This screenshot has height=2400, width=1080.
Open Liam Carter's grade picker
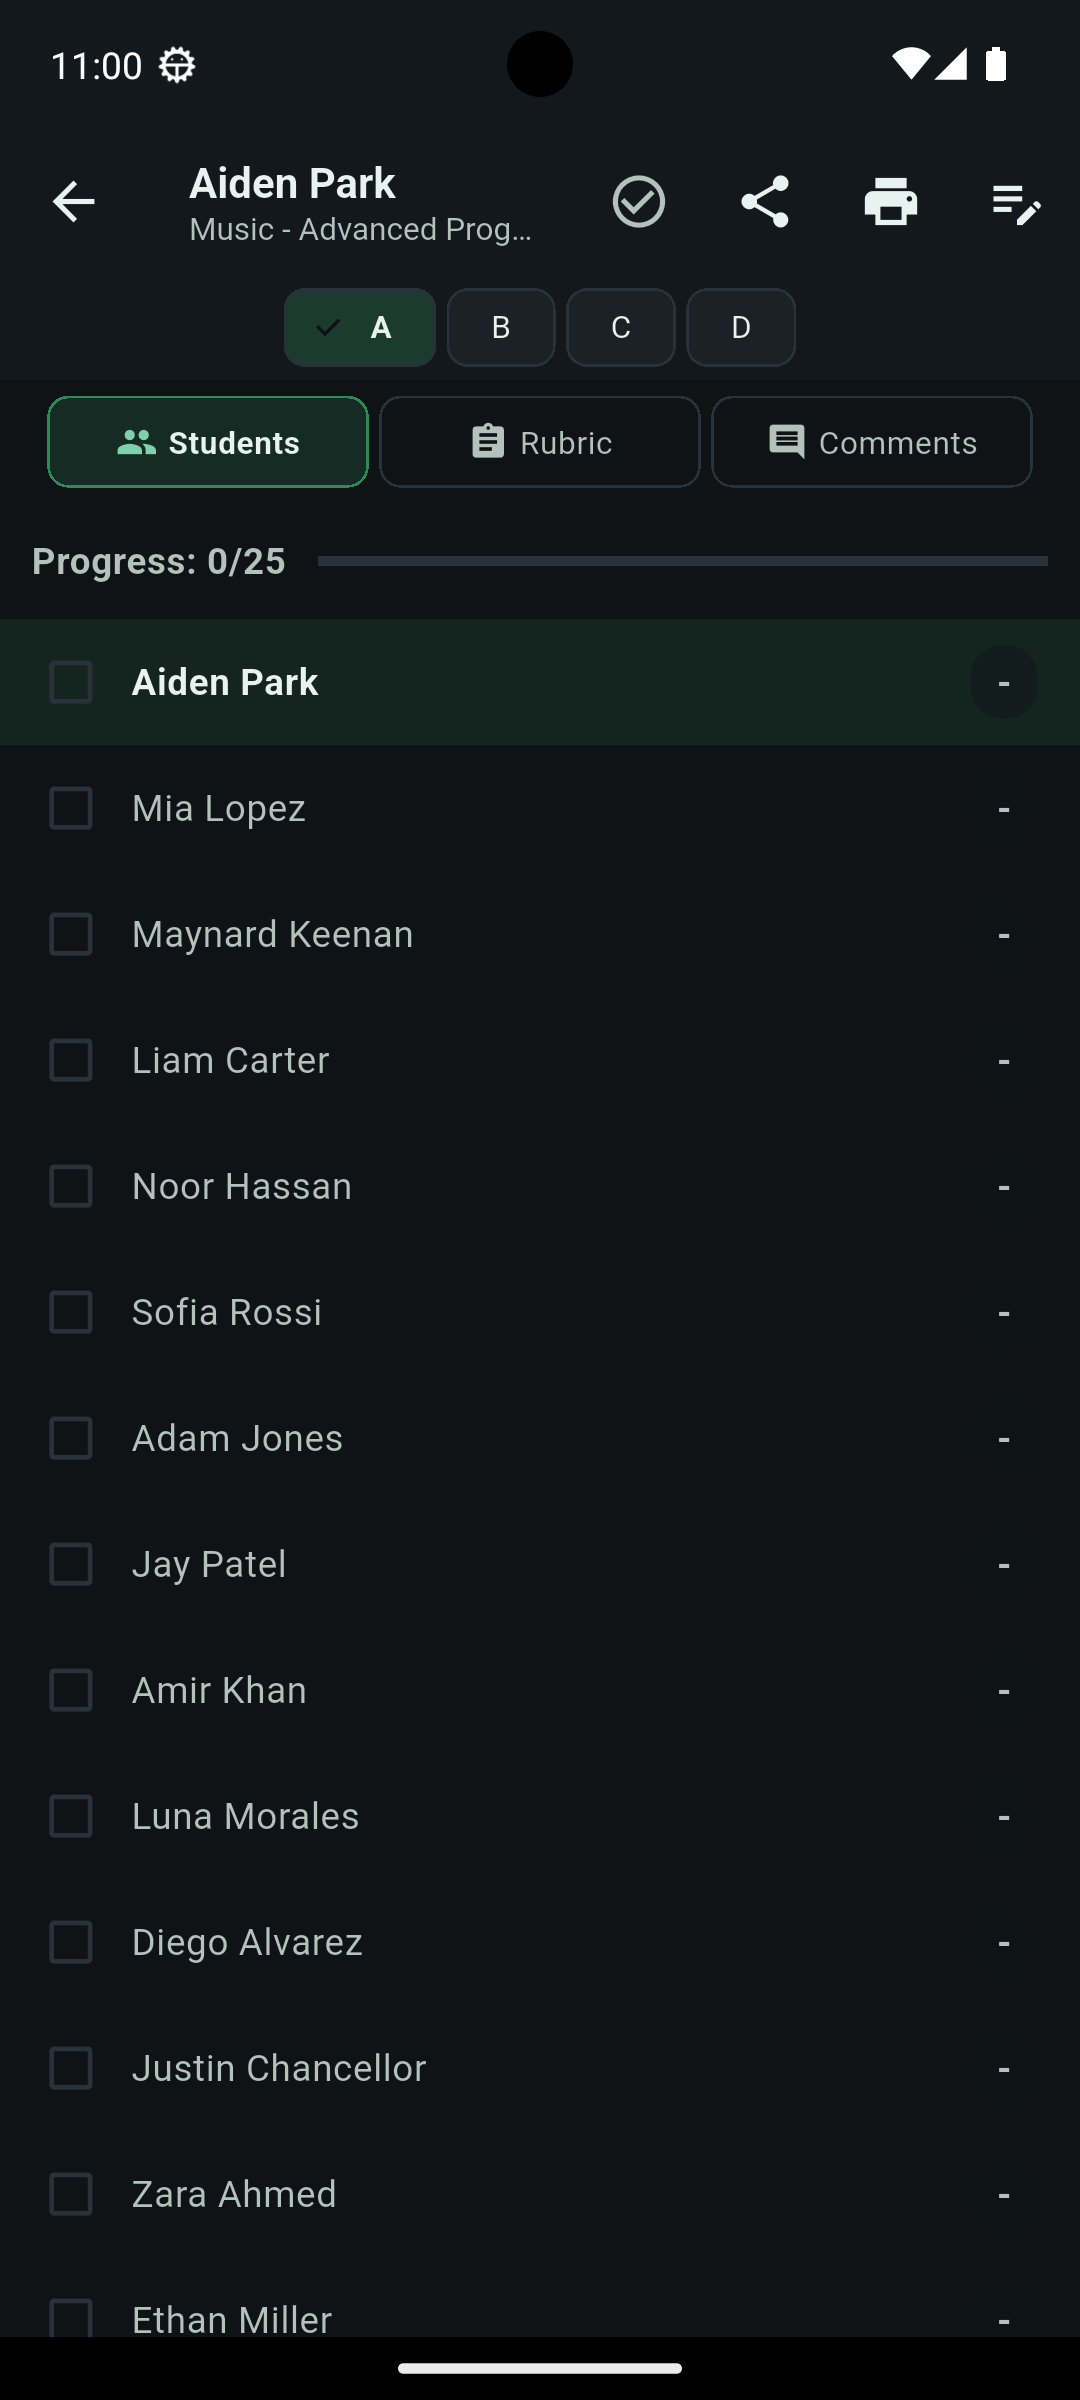coord(1004,1061)
